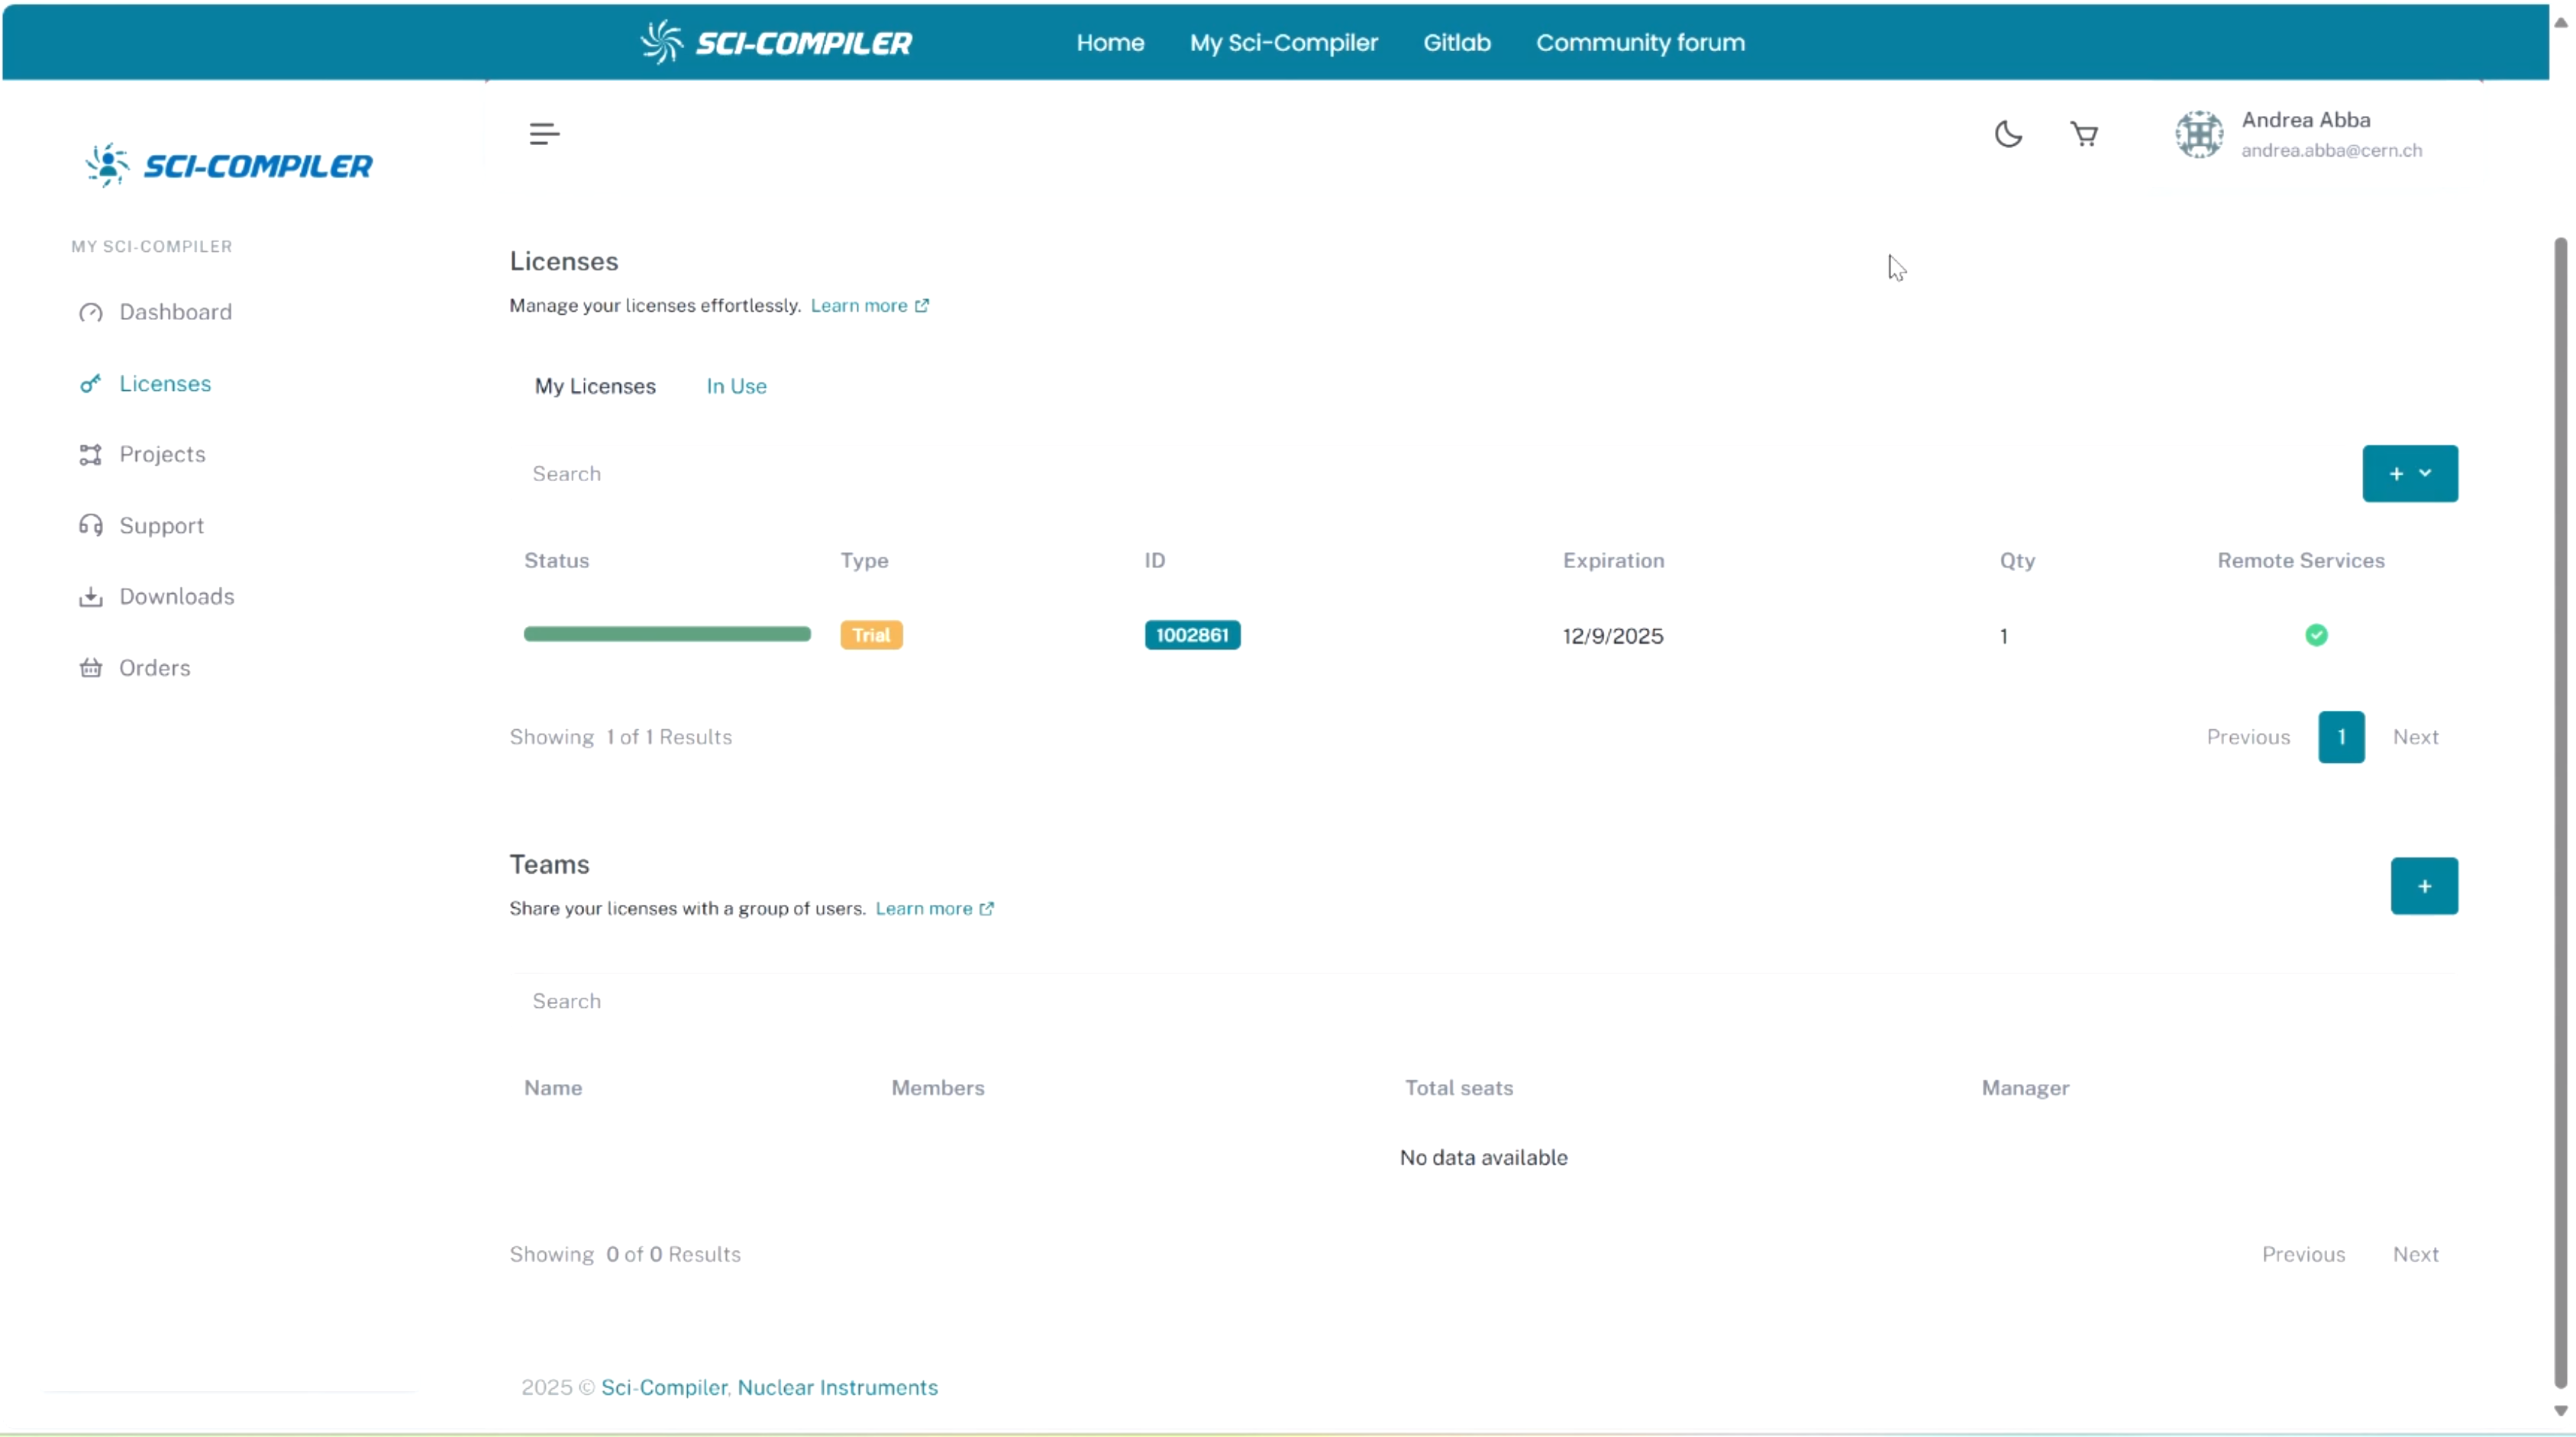Image resolution: width=2576 pixels, height=1437 pixels.
Task: Click license ID badge 1002861
Action: 1192,635
